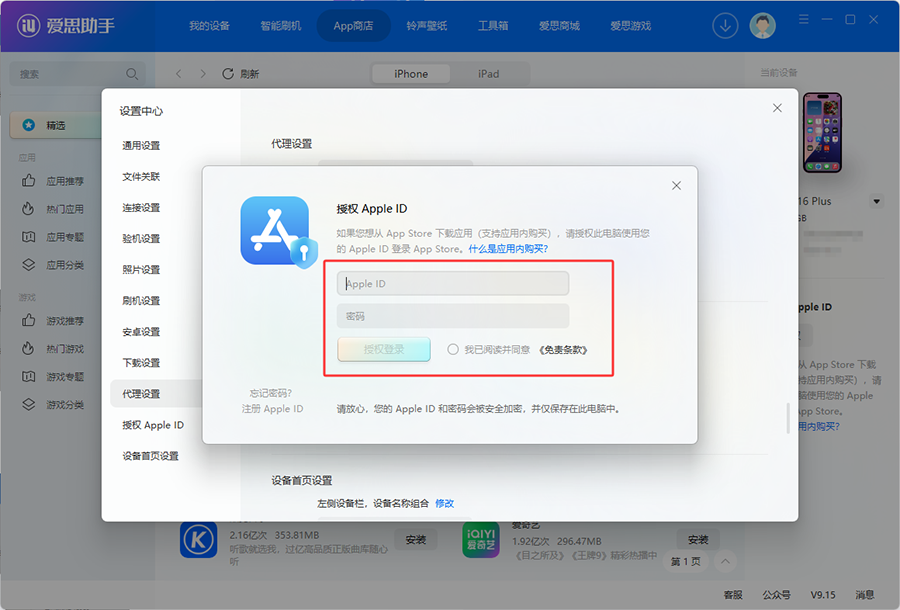The image size is (900, 610).
Task: Open 游戏分类 layers icon
Action: click(x=29, y=405)
